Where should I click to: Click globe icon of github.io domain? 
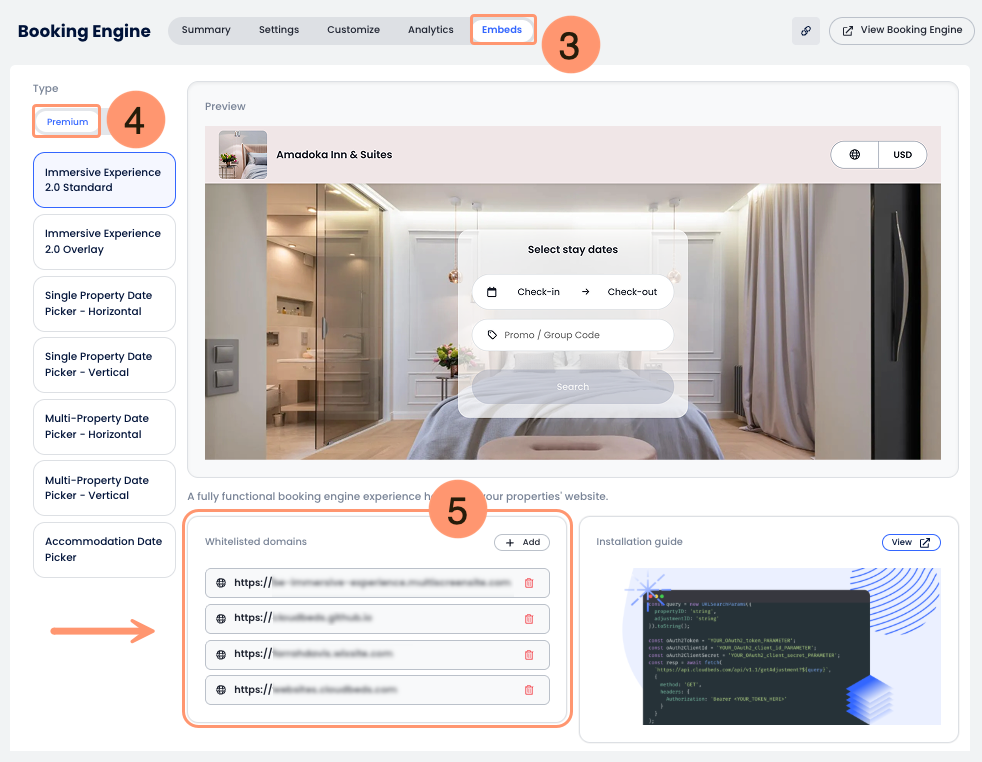pos(220,619)
